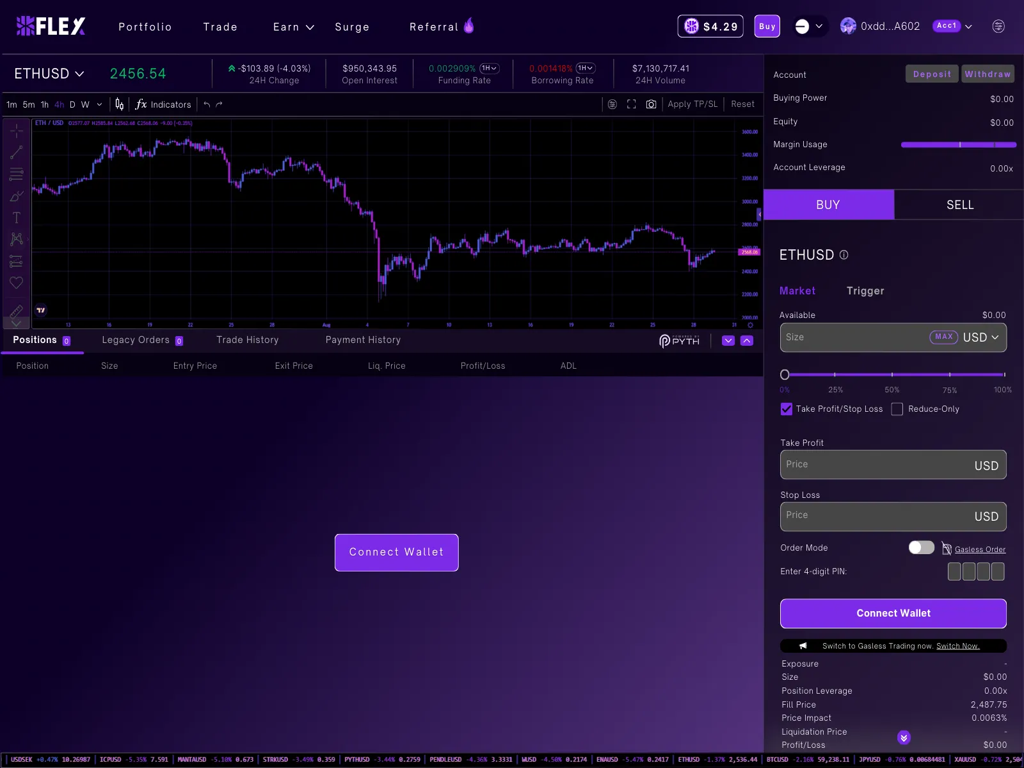Expand the ETHUSD market pair dropdown
1024x768 pixels.
49,74
